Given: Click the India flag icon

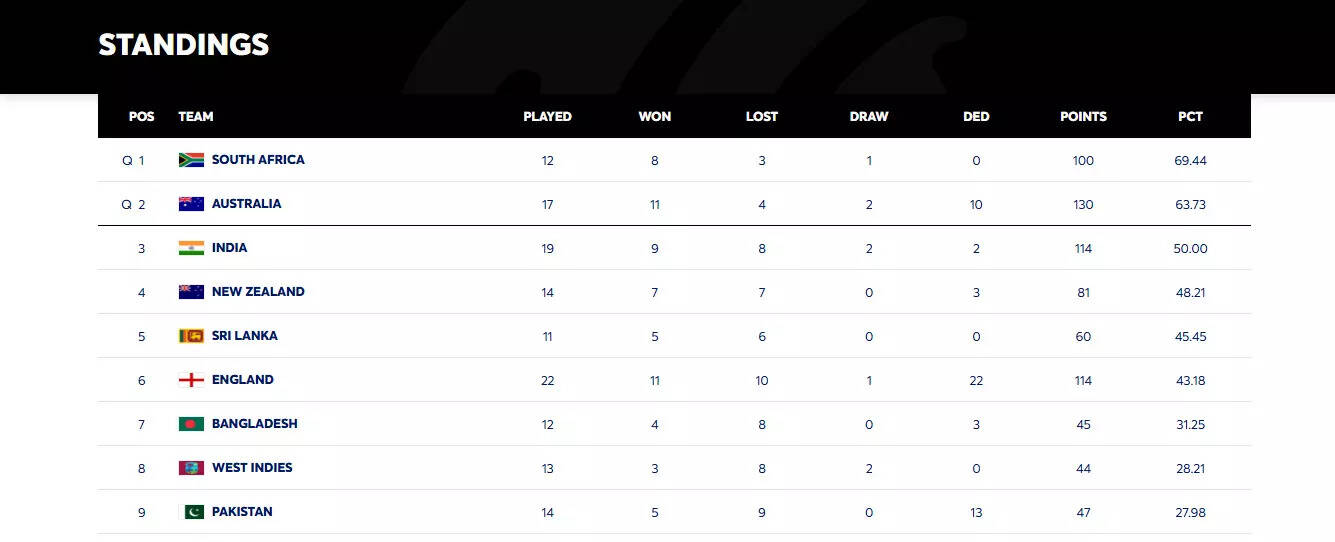Looking at the screenshot, I should [x=191, y=248].
